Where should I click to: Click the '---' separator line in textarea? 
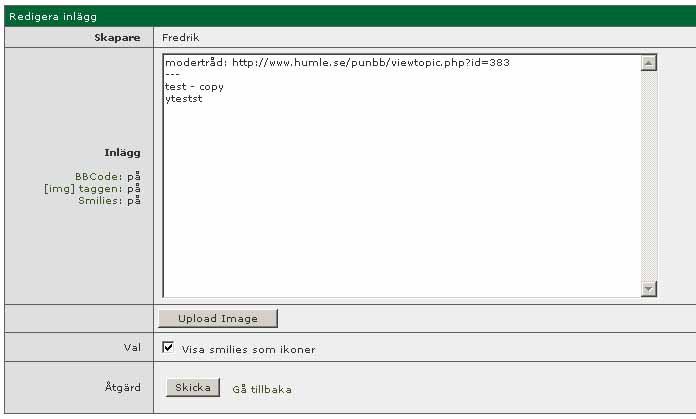[x=172, y=74]
